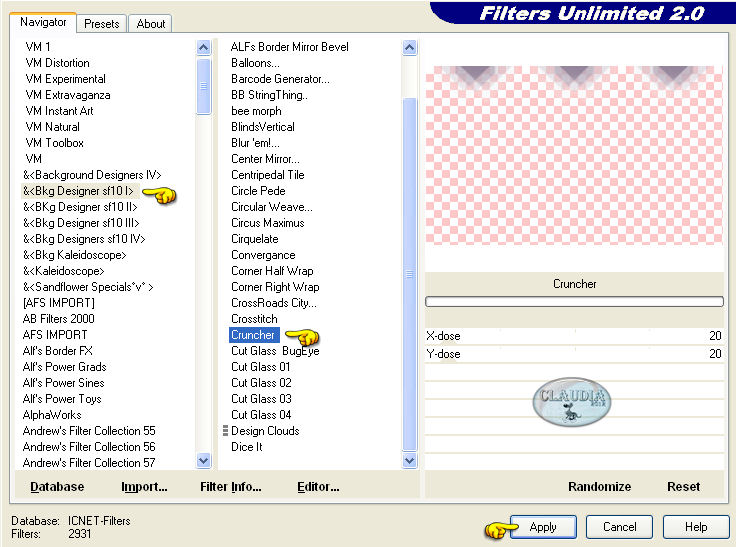Select Alf's Power Sines category
Screen dimensions: 736x547
[x=63, y=383]
